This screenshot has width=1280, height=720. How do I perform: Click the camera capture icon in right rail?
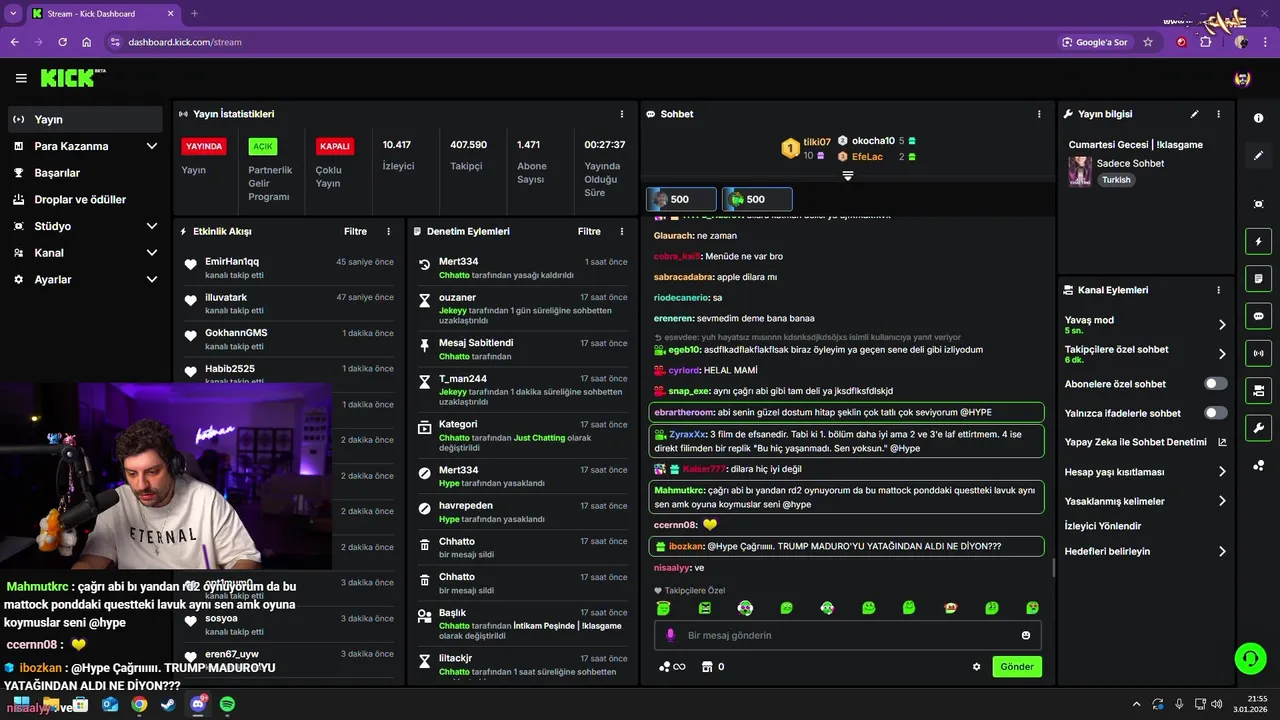(1258, 204)
